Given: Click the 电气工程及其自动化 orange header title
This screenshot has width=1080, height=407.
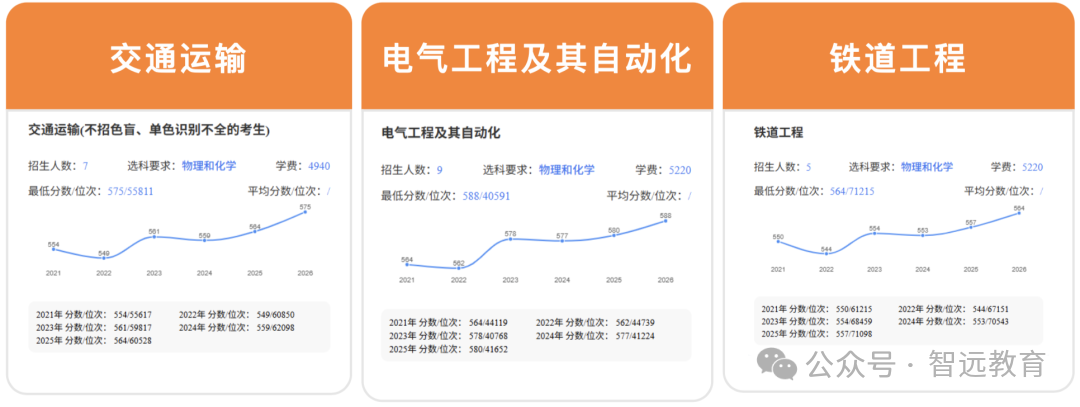Looking at the screenshot, I should 537,59.
